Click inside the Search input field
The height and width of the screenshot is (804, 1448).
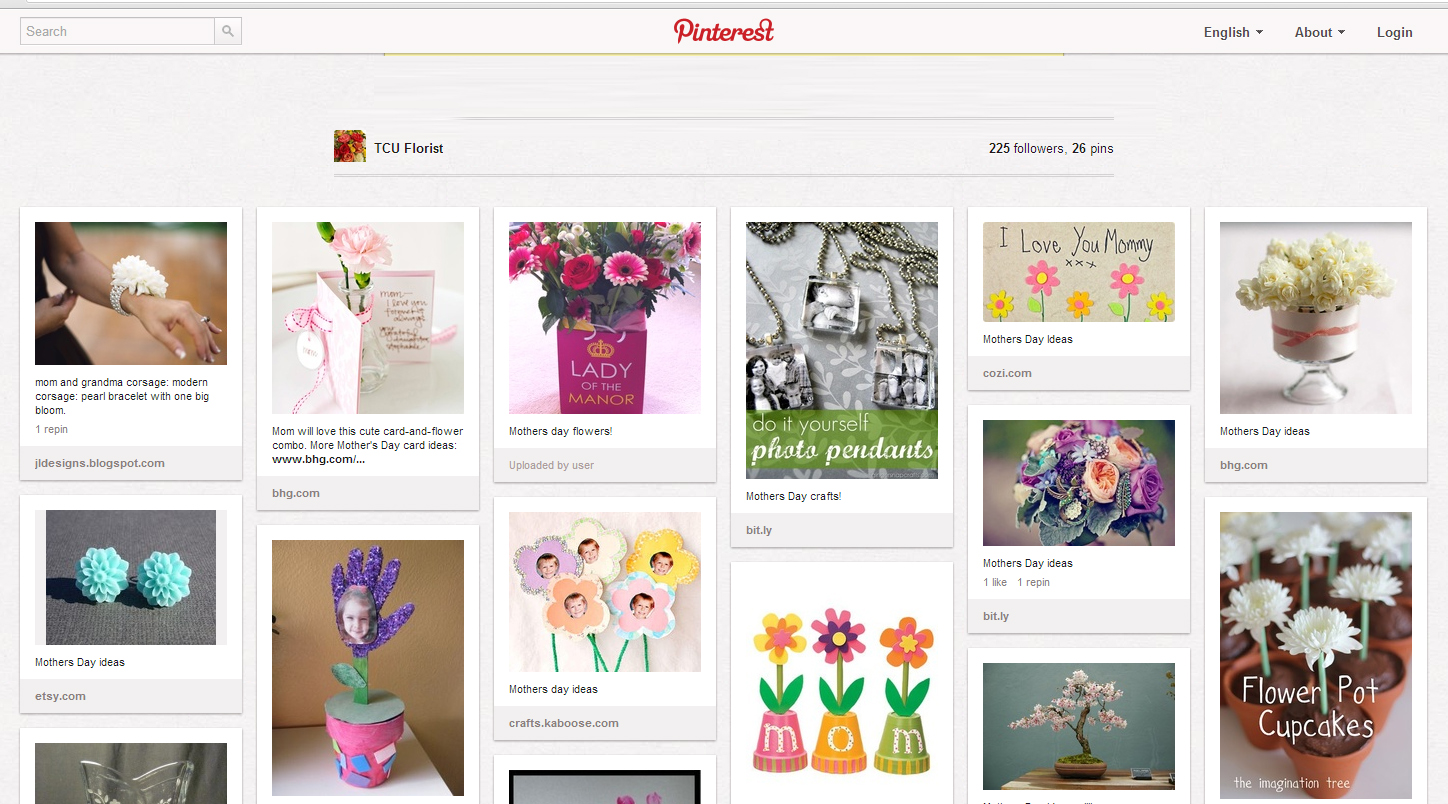click(x=117, y=31)
